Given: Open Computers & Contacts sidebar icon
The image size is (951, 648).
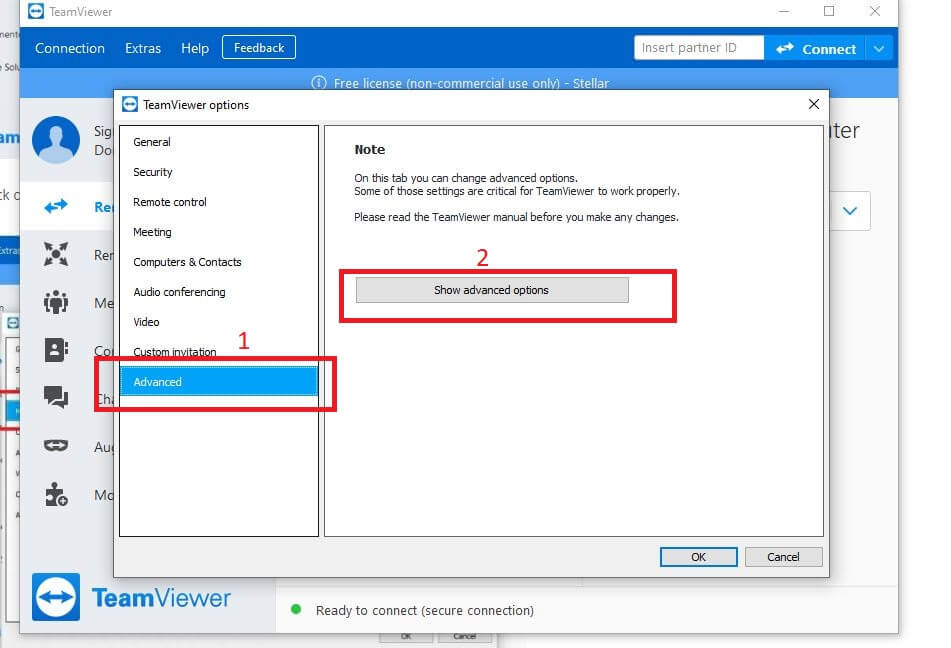Looking at the screenshot, I should pos(56,349).
